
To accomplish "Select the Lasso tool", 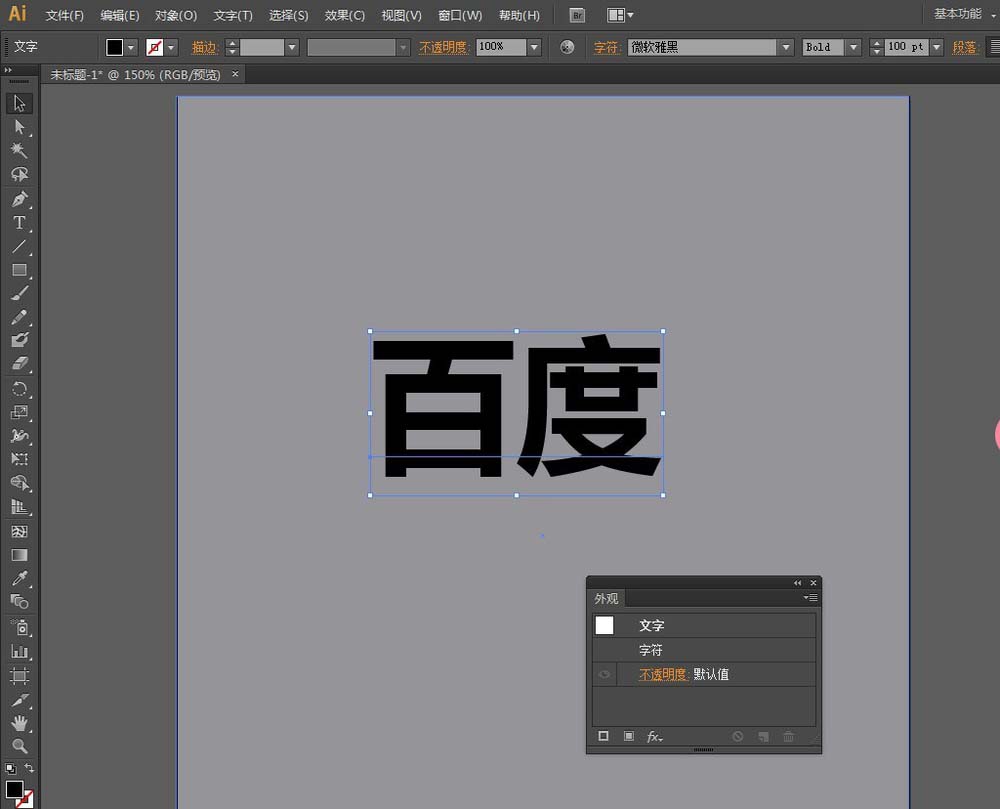I will point(19,174).
